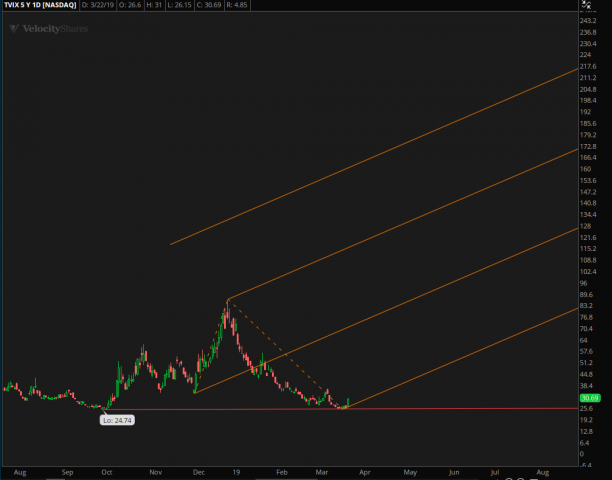Viewport: 612px width, 480px height.
Task: Select the O: 26.6 open value
Action: coord(130,5)
